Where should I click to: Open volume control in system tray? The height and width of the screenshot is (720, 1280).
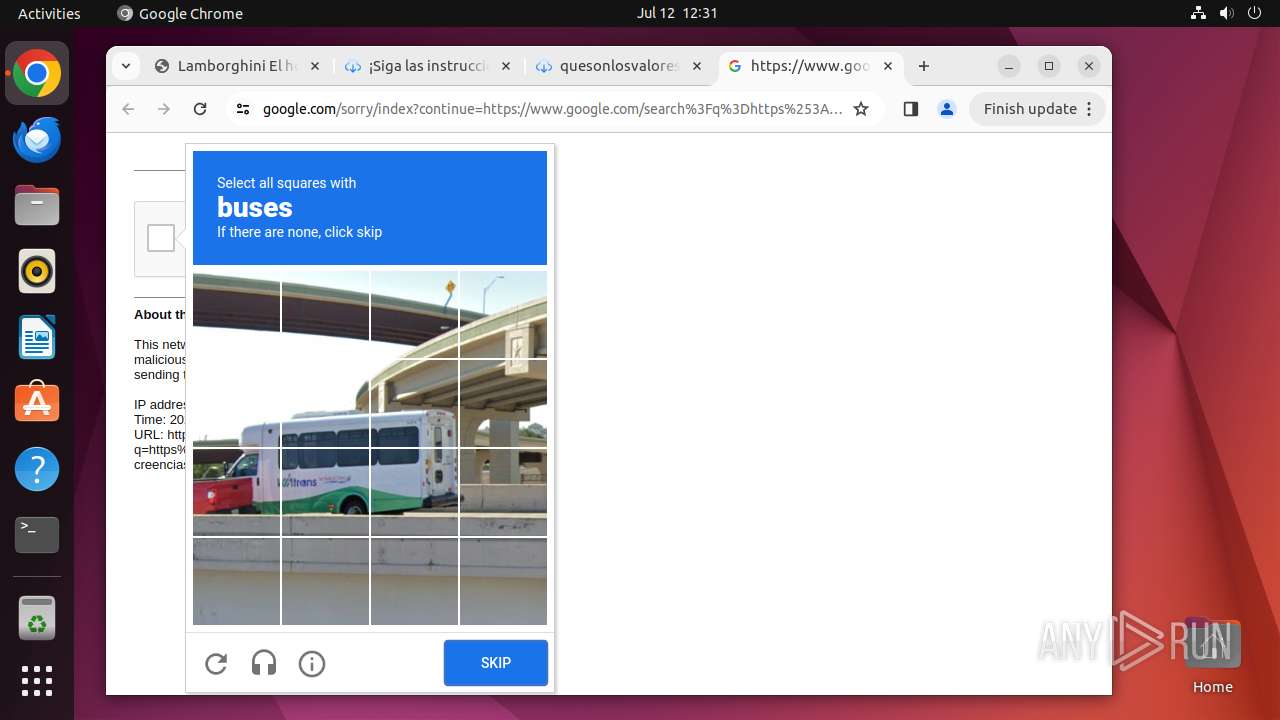pos(1226,13)
